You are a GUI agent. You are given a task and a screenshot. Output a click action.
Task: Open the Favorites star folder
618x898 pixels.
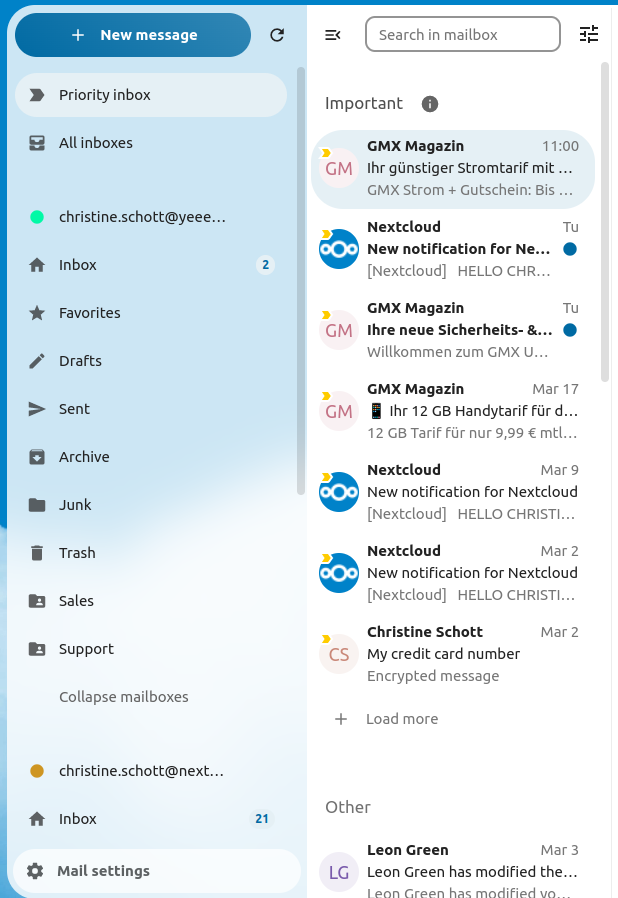89,313
